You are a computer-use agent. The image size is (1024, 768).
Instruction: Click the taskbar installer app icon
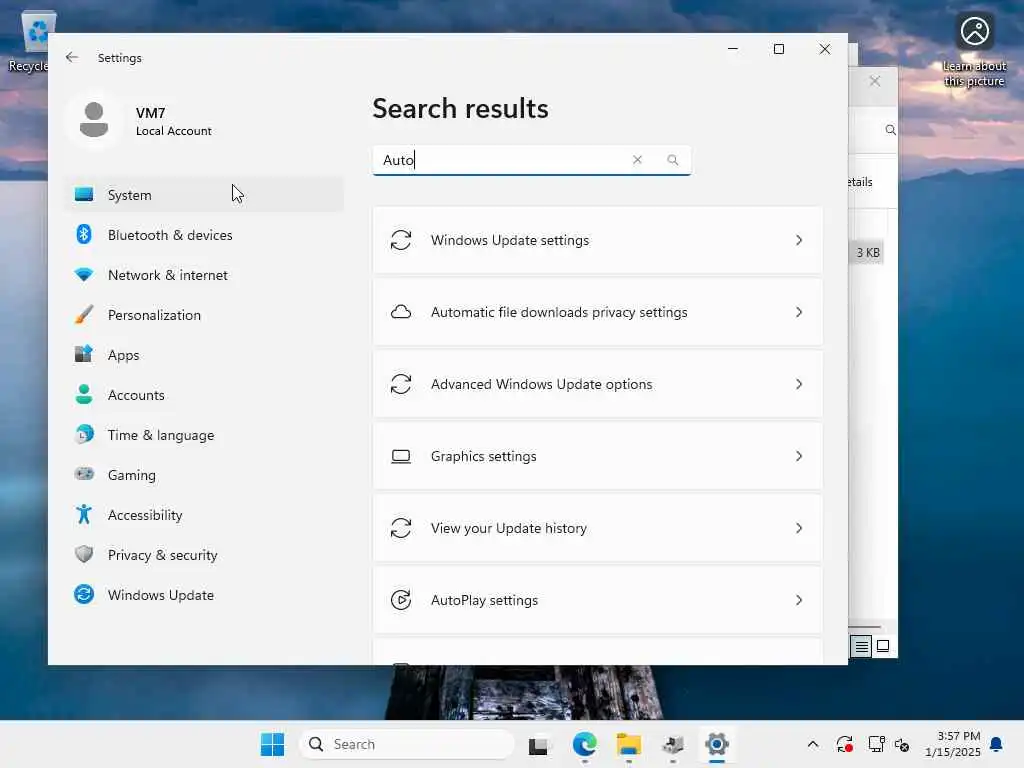673,744
